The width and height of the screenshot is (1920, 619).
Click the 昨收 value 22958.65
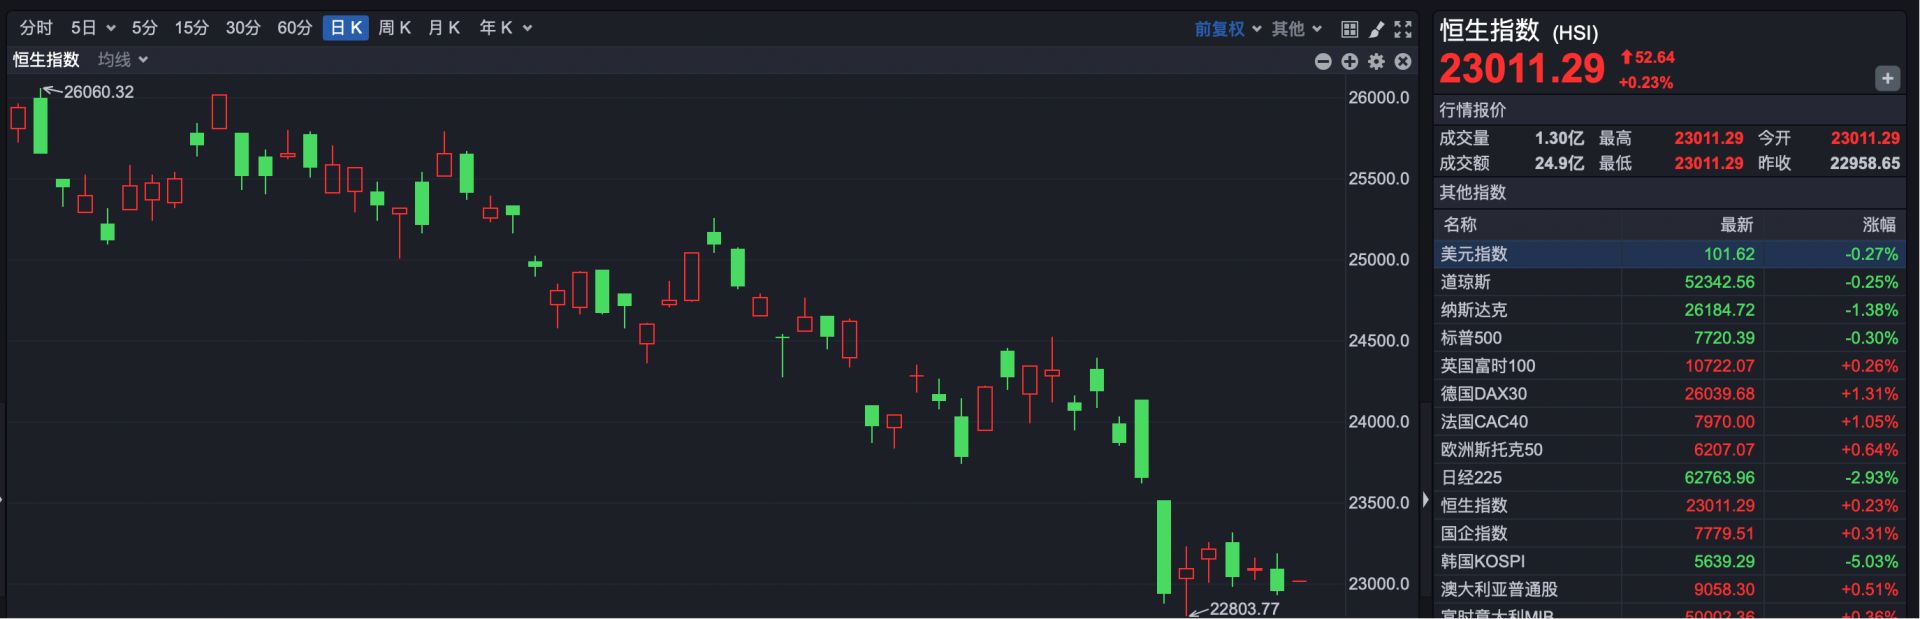pos(1865,163)
